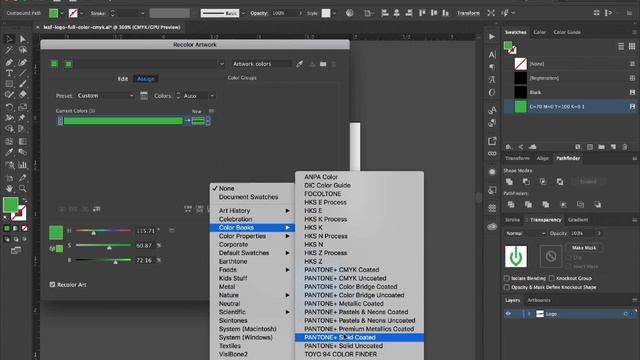Viewport: 640px width, 360px height.
Task: Select the Magic Wand tool
Action: pos(9,50)
